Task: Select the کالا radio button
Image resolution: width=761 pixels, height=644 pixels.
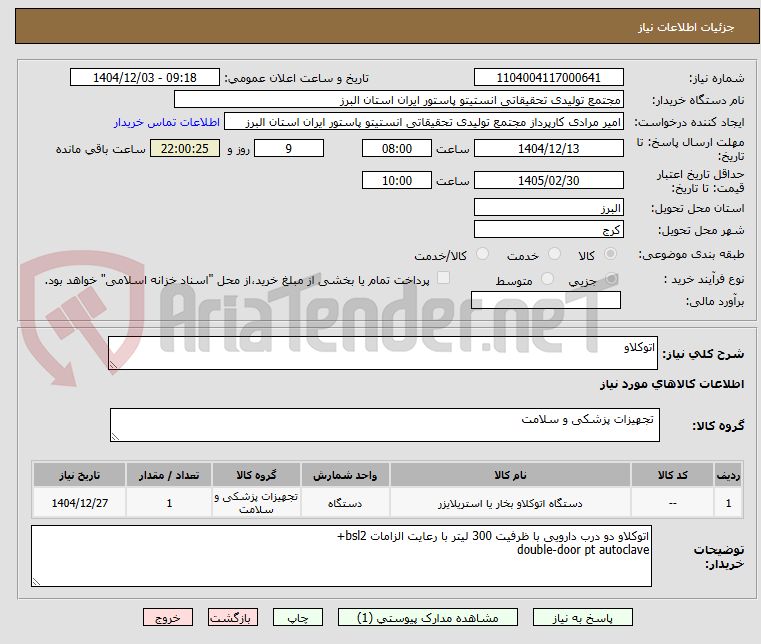Action: pos(610,254)
